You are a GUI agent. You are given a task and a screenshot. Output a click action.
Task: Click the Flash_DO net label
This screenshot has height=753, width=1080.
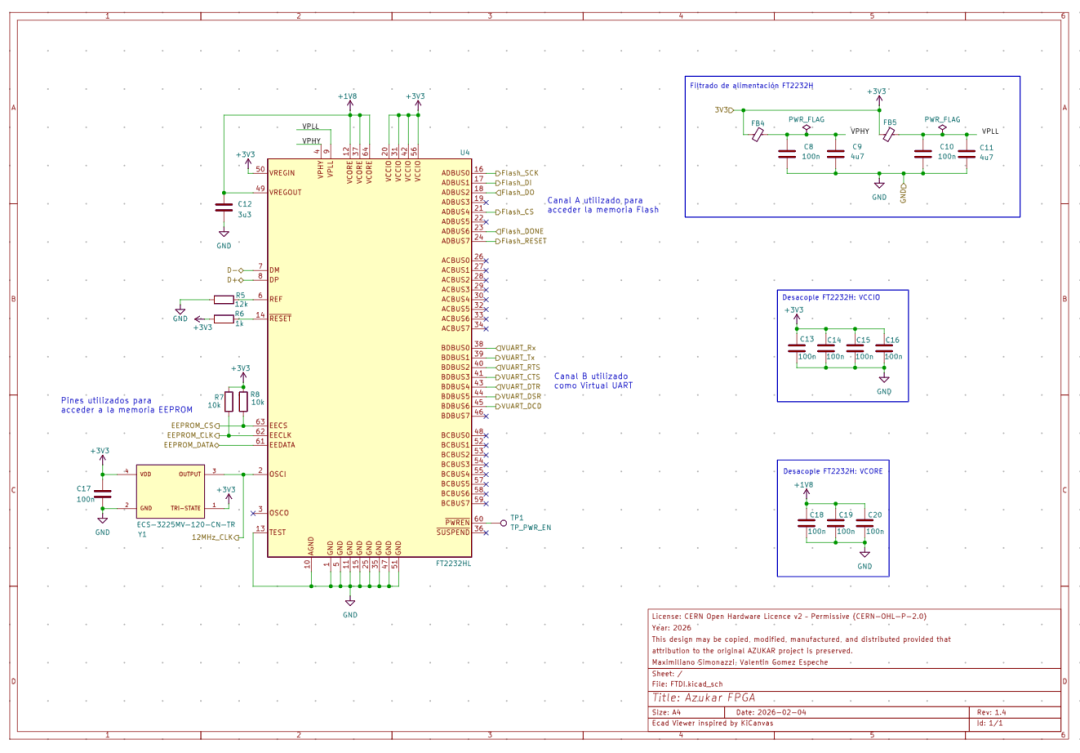517,192
